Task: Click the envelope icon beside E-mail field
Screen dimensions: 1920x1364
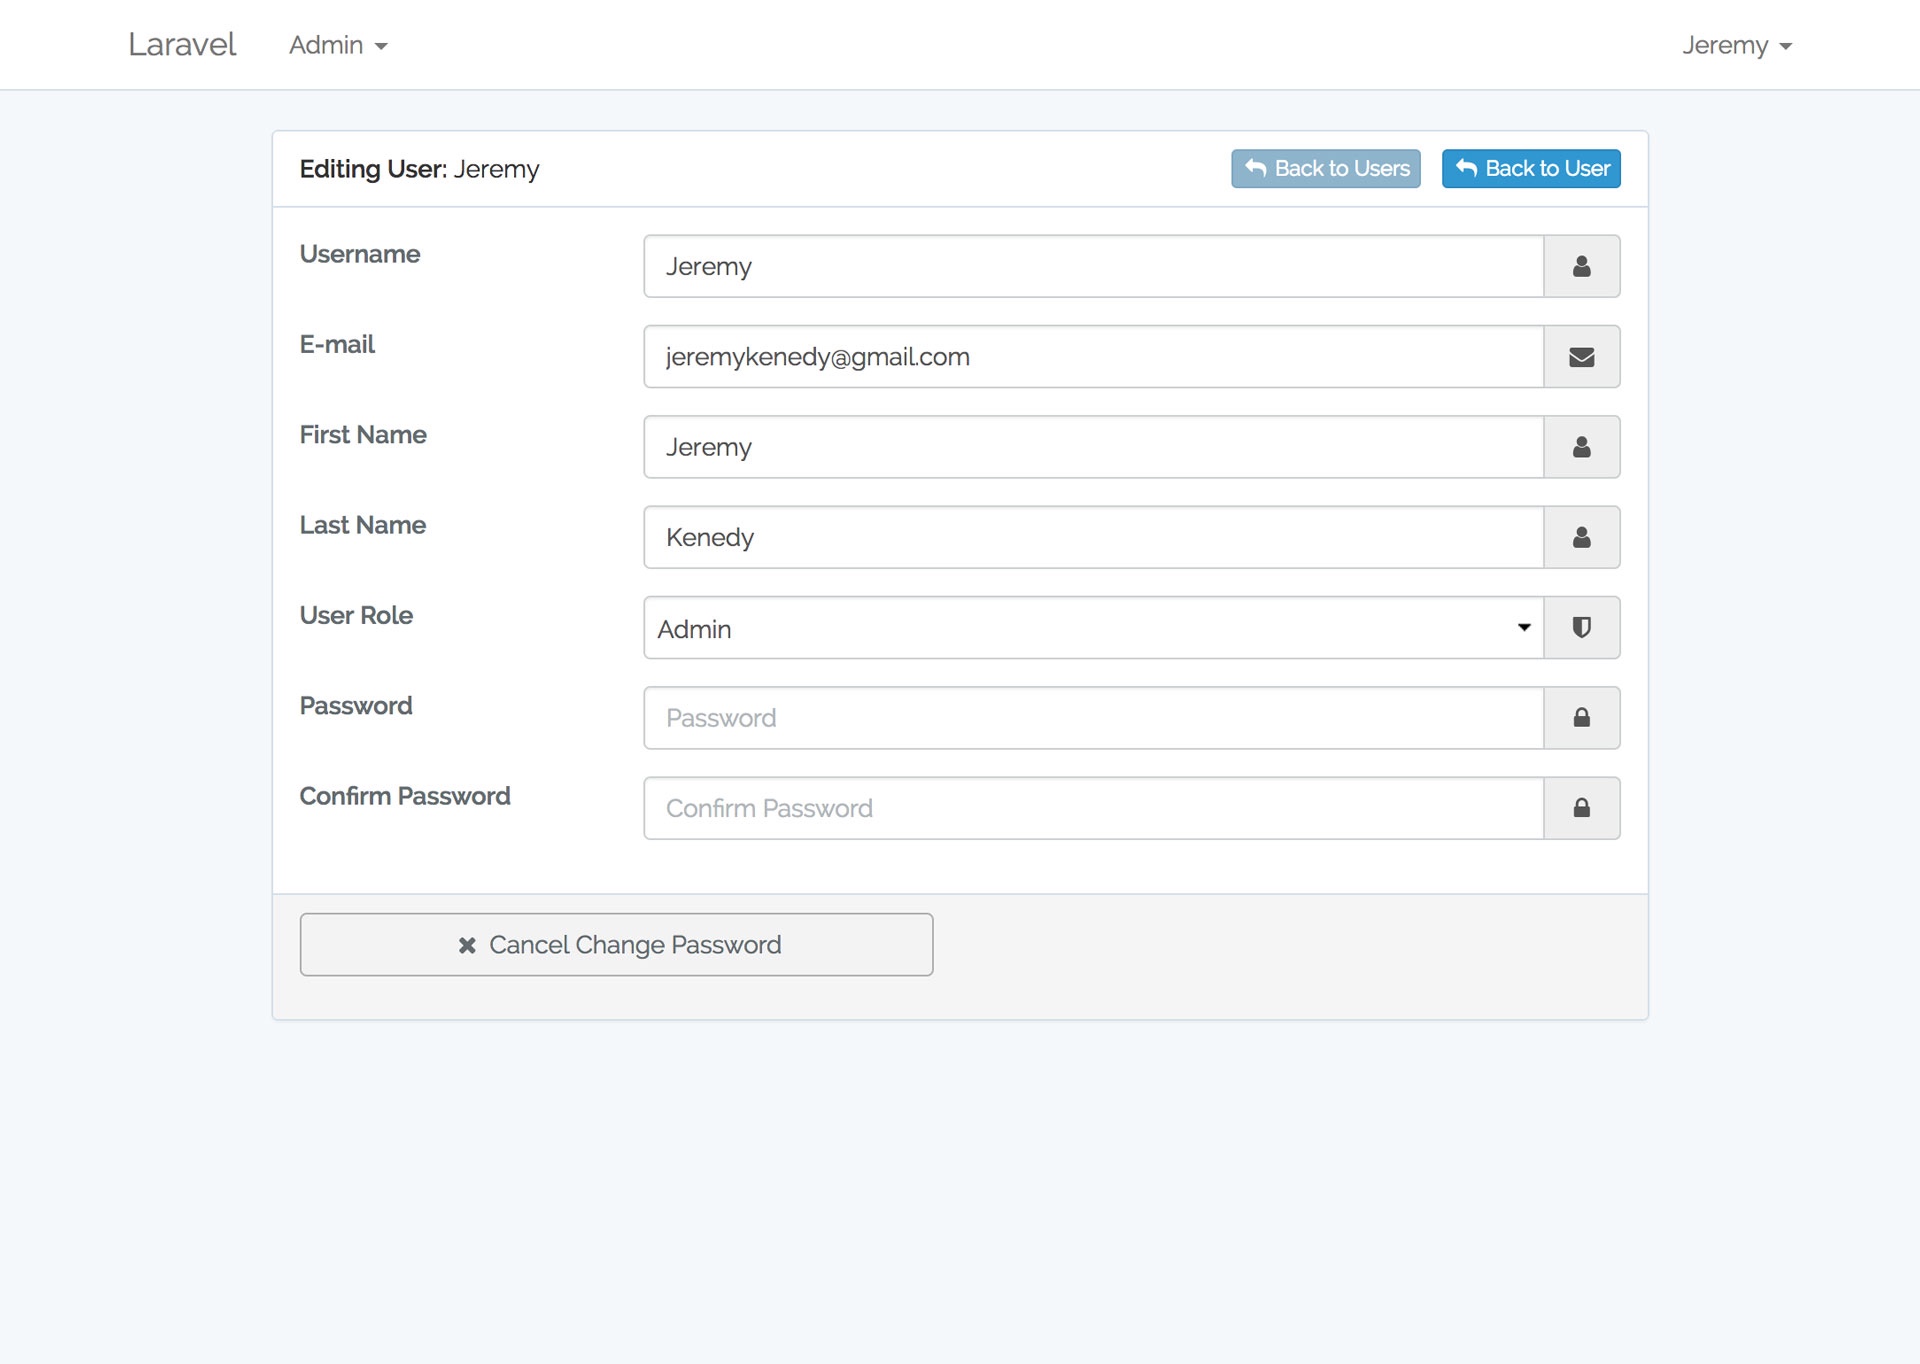Action: pyautogui.click(x=1581, y=357)
